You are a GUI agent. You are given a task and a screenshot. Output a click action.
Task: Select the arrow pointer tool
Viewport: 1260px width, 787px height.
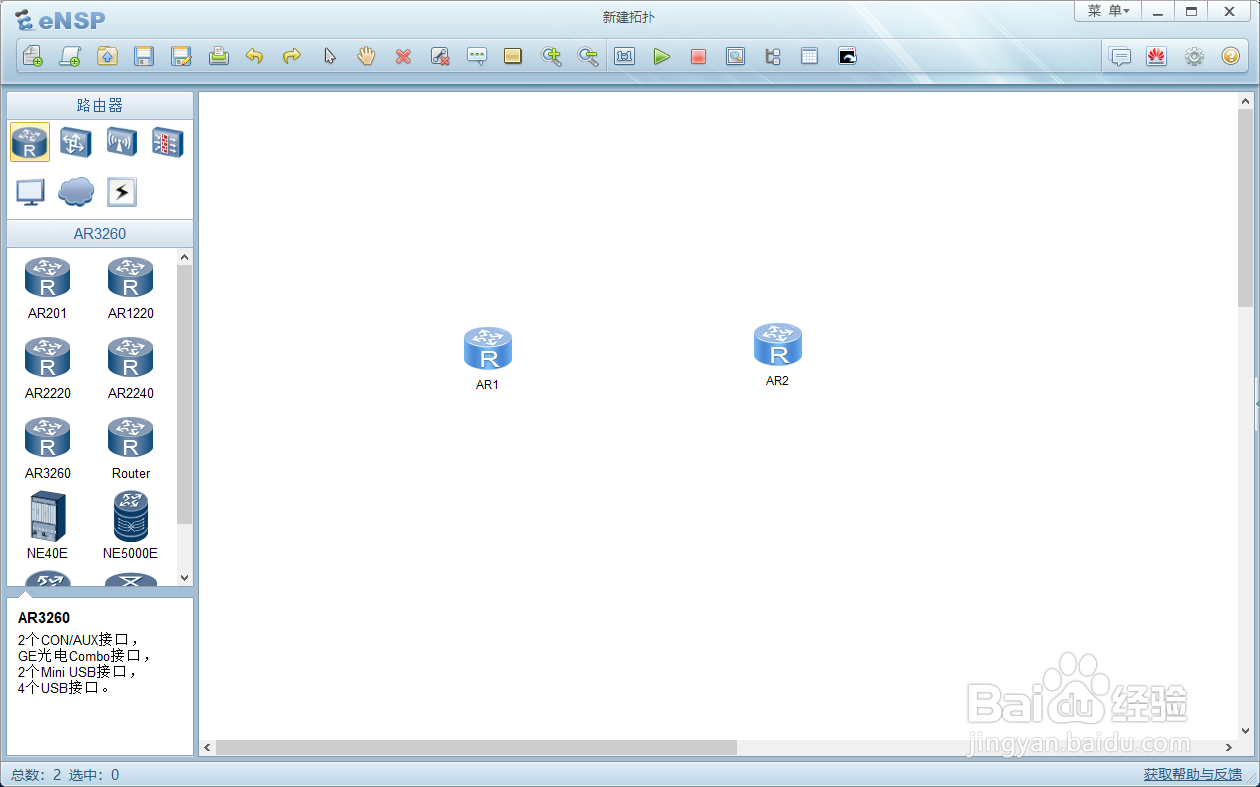click(x=329, y=57)
